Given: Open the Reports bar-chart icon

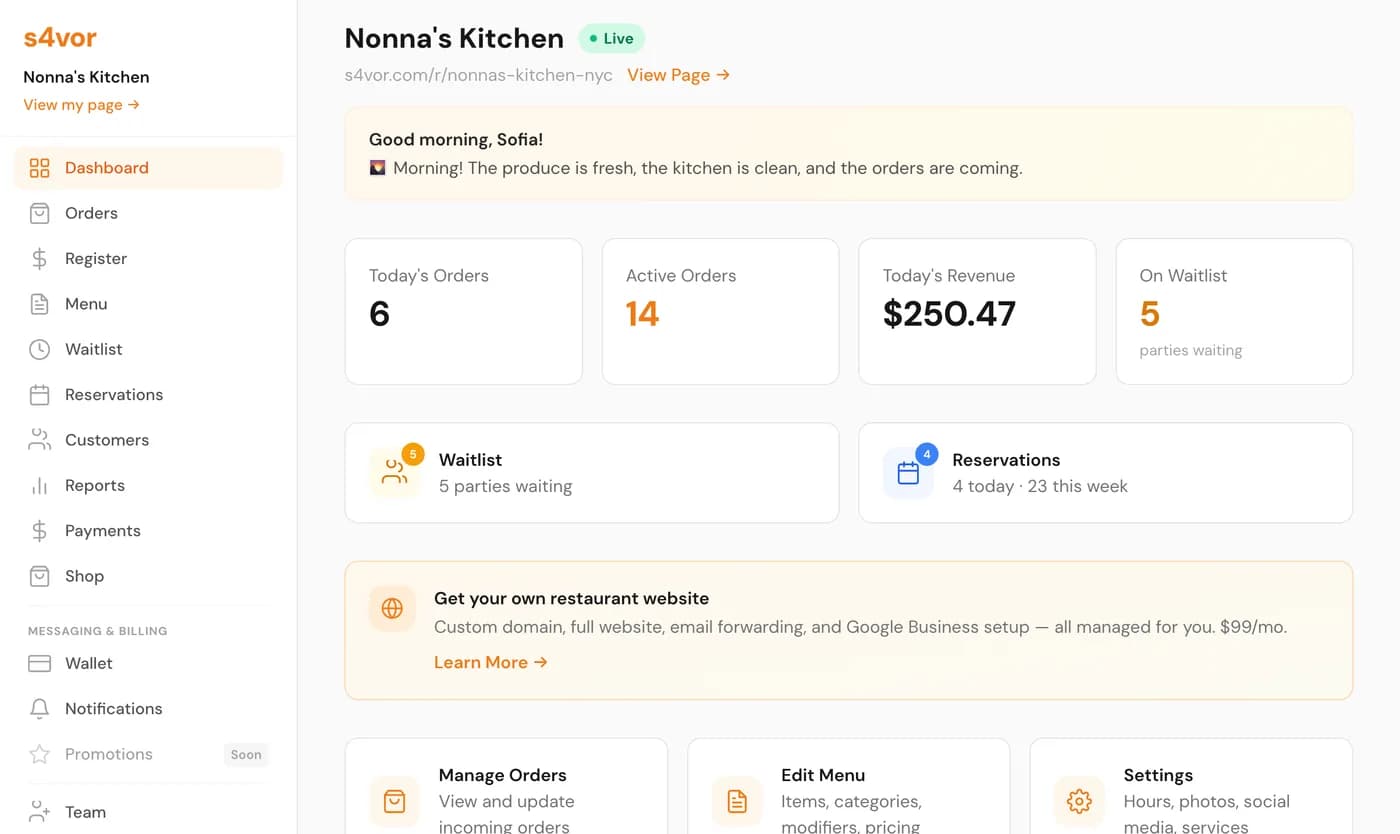Looking at the screenshot, I should click(40, 485).
